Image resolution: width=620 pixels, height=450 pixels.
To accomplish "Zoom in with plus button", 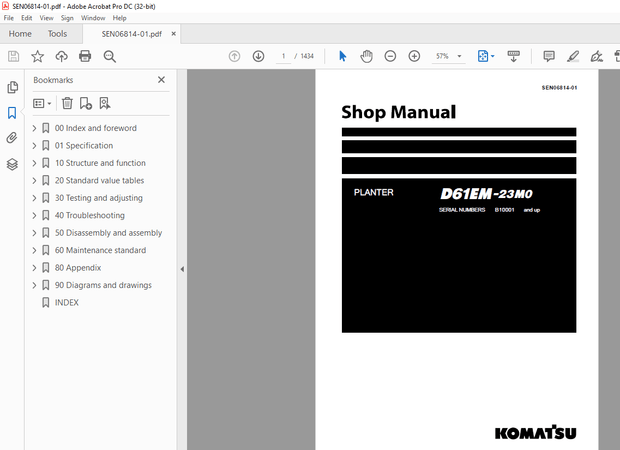I will click(x=414, y=56).
